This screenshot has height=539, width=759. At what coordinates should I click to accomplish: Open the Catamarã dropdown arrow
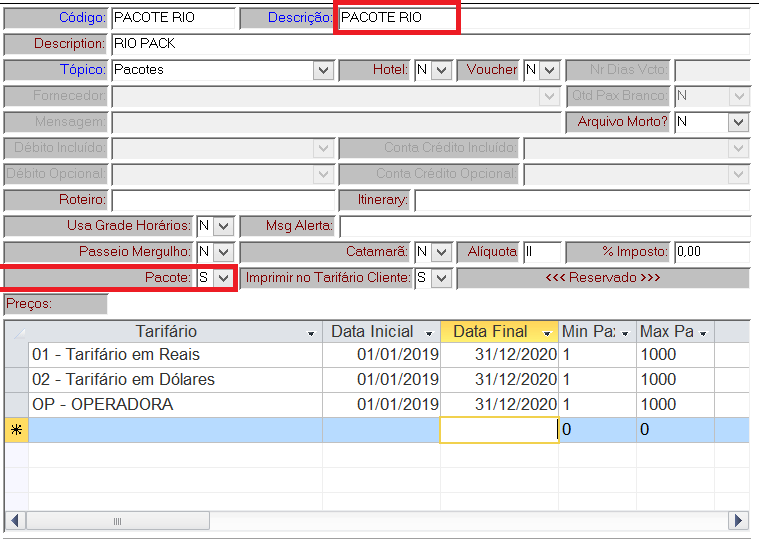coord(442,252)
